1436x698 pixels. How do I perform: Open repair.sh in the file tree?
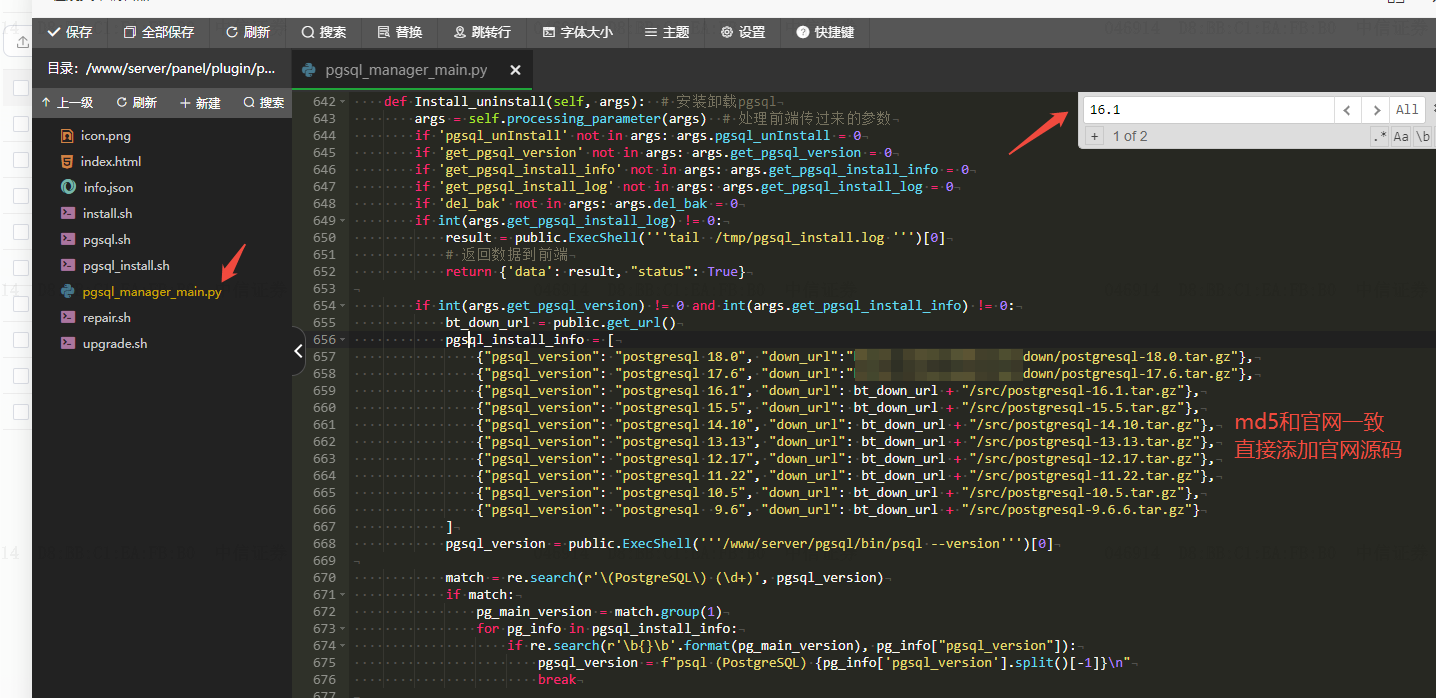106,317
